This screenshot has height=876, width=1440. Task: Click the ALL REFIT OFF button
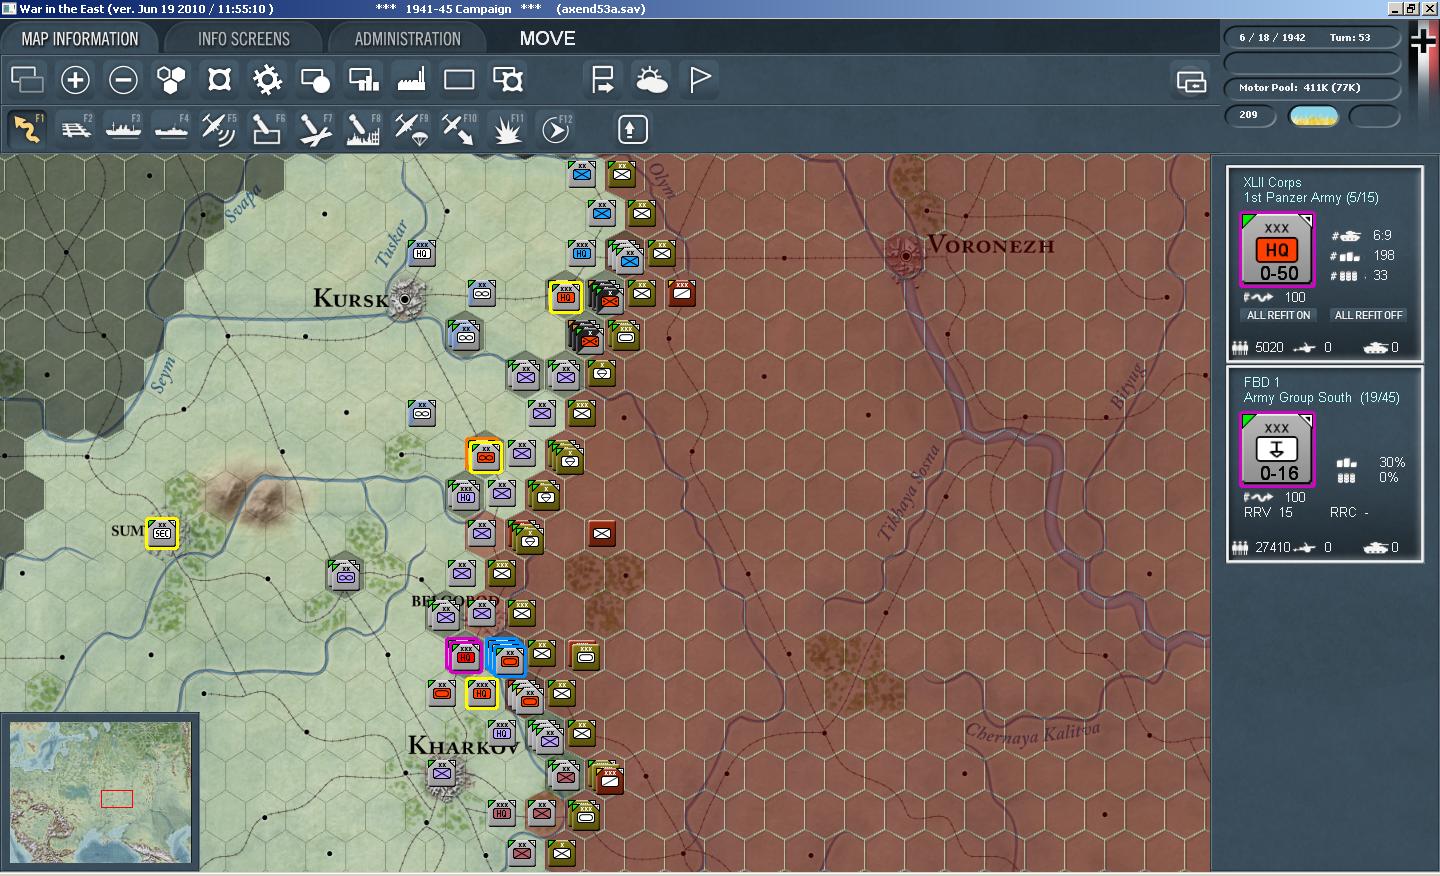[1368, 315]
